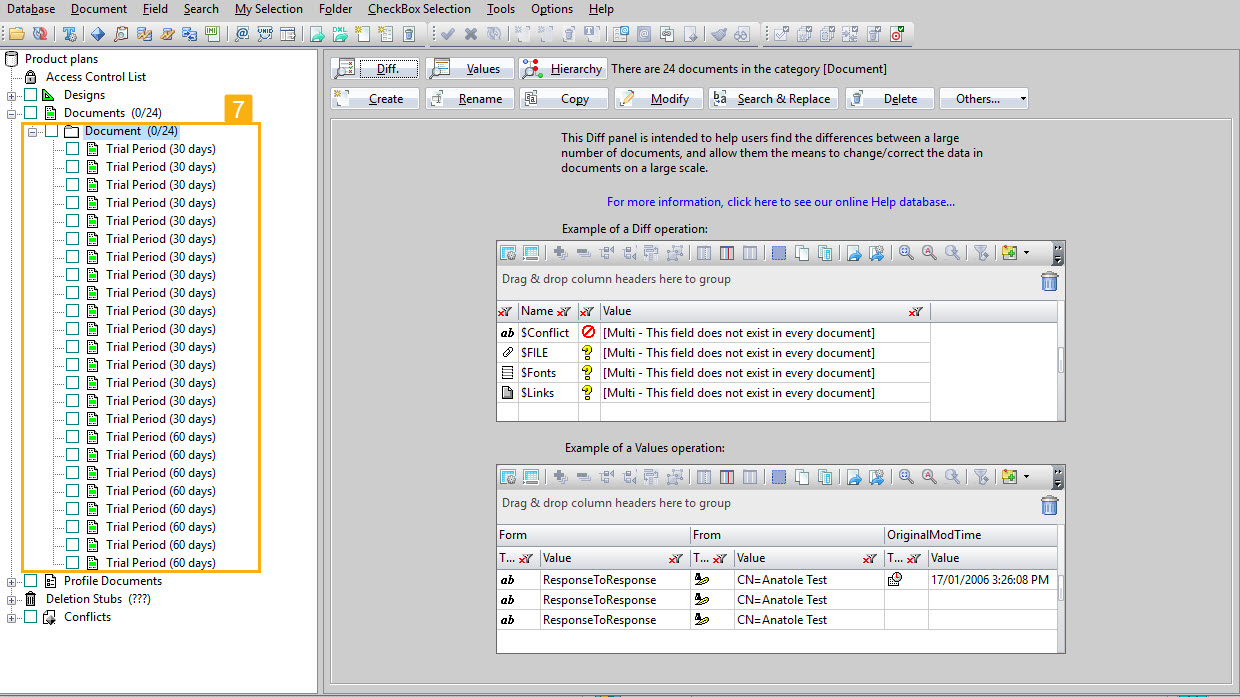Click the grid settings icon in Diff grid toolbar

tap(508, 253)
